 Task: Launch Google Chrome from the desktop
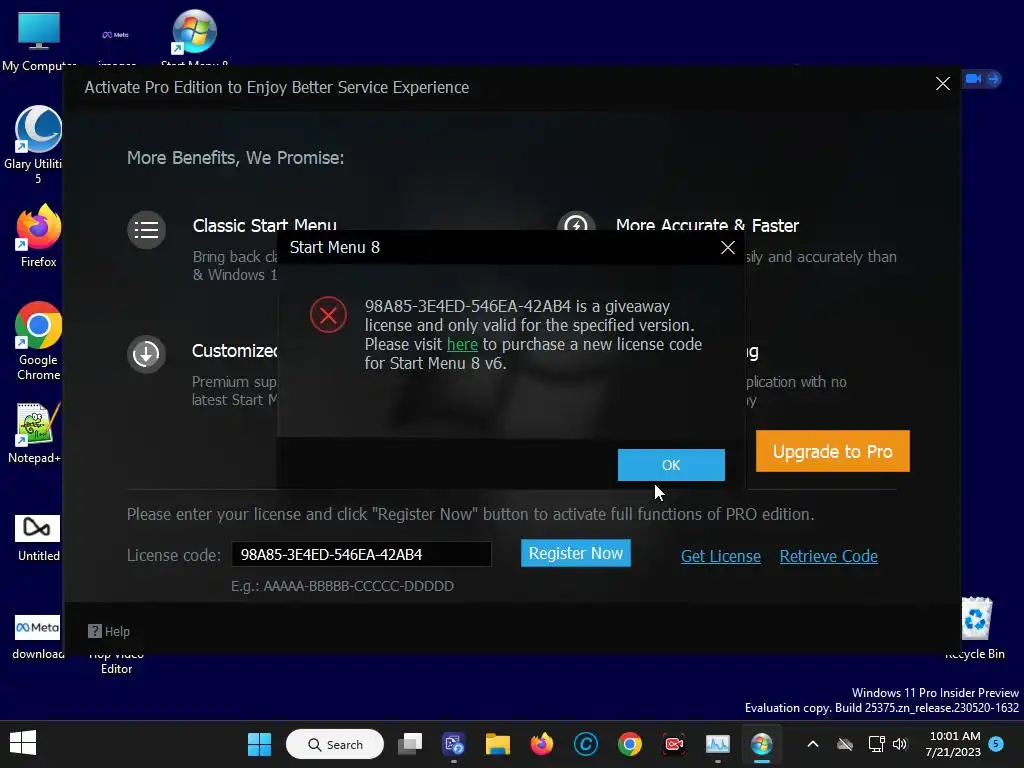[39, 341]
